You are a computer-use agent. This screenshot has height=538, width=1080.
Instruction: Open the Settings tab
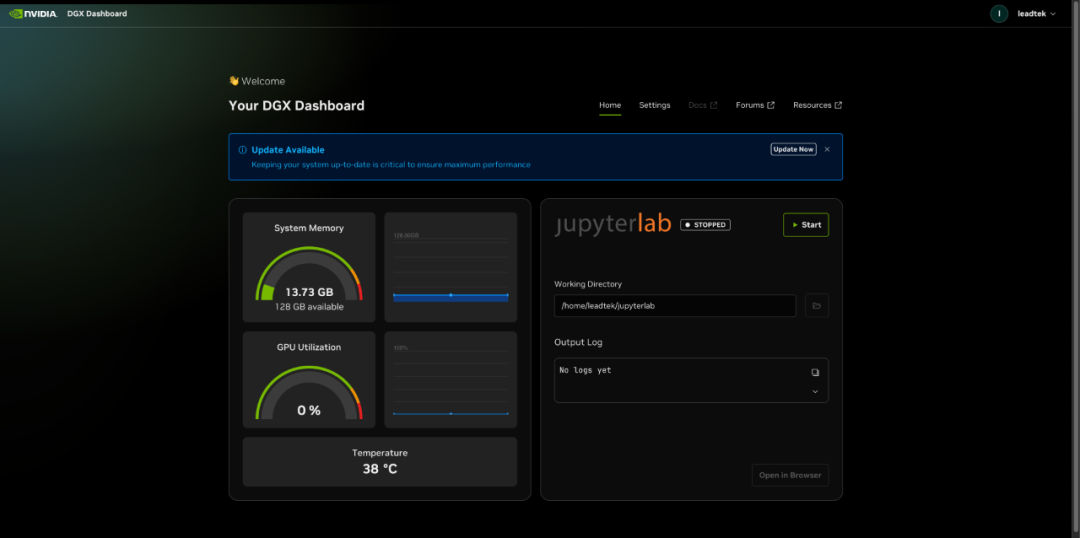click(654, 105)
